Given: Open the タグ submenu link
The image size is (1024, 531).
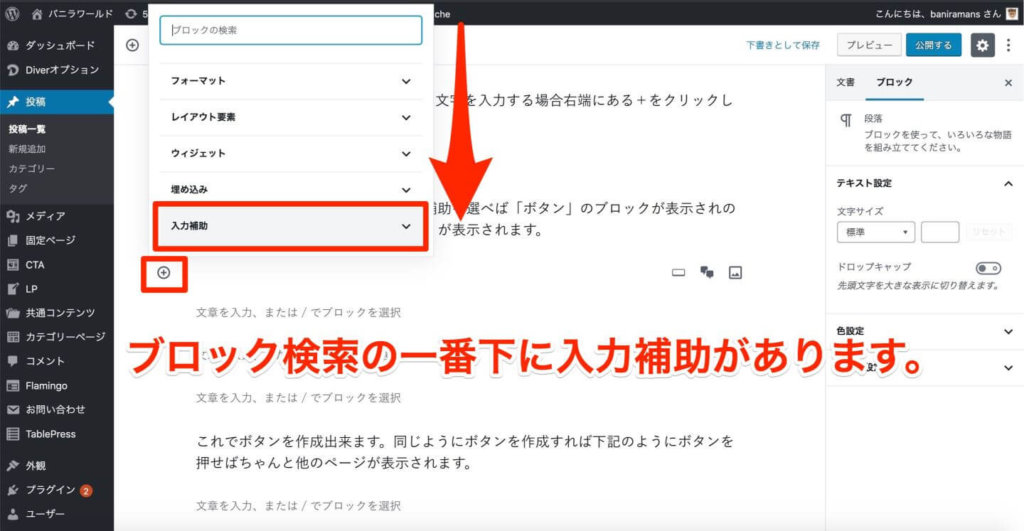Looking at the screenshot, I should coord(18,188).
